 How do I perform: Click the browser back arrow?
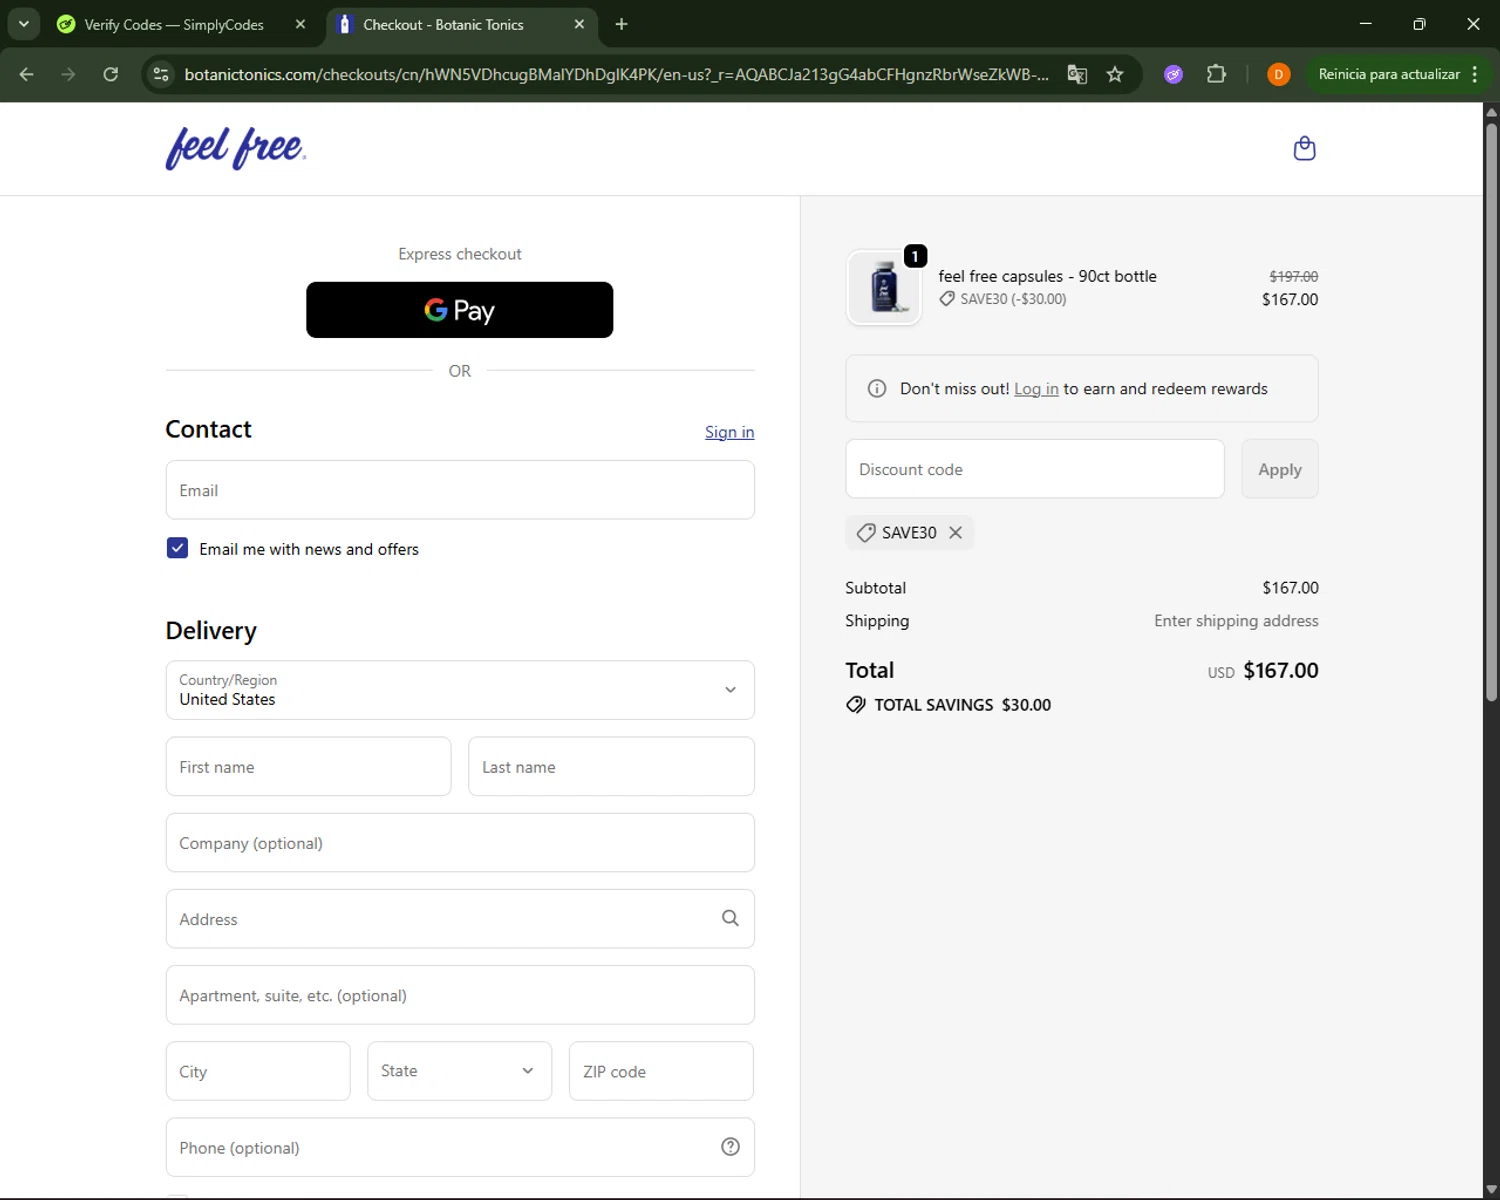click(27, 74)
